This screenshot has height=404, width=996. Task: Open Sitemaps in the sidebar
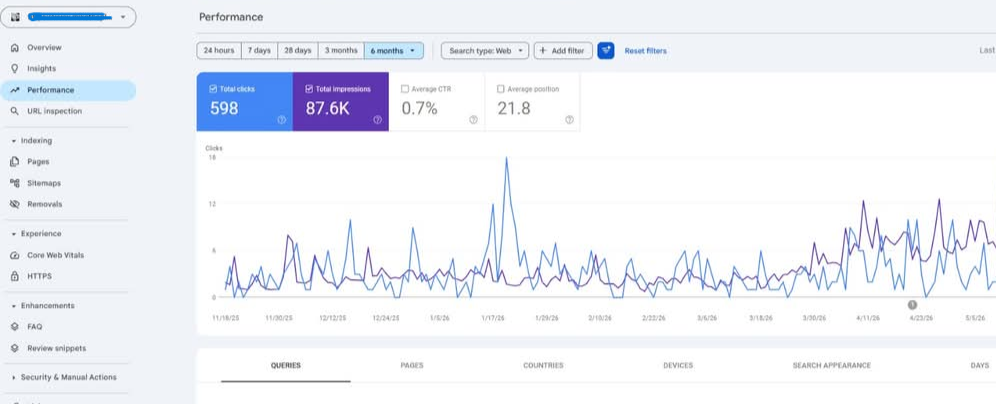click(44, 183)
